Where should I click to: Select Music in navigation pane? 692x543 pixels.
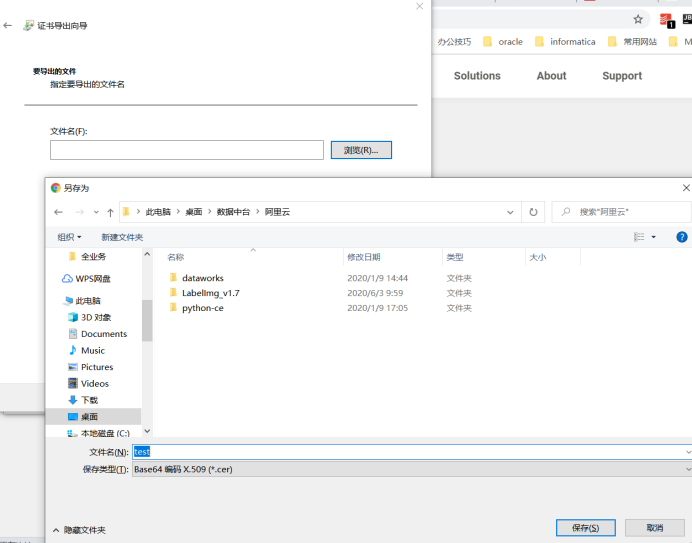click(86, 351)
